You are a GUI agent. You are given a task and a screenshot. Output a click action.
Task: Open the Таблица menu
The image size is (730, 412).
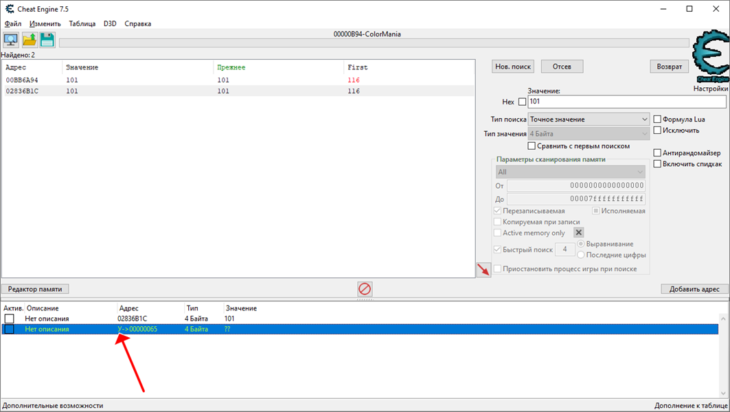82,24
